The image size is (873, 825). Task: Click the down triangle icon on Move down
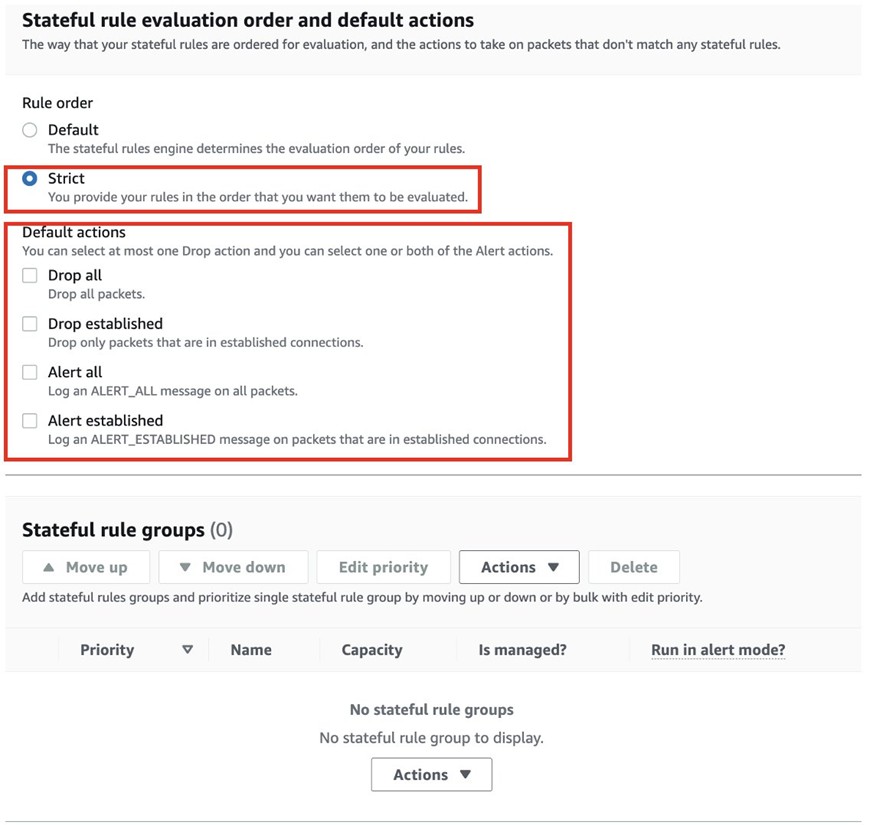[x=185, y=567]
